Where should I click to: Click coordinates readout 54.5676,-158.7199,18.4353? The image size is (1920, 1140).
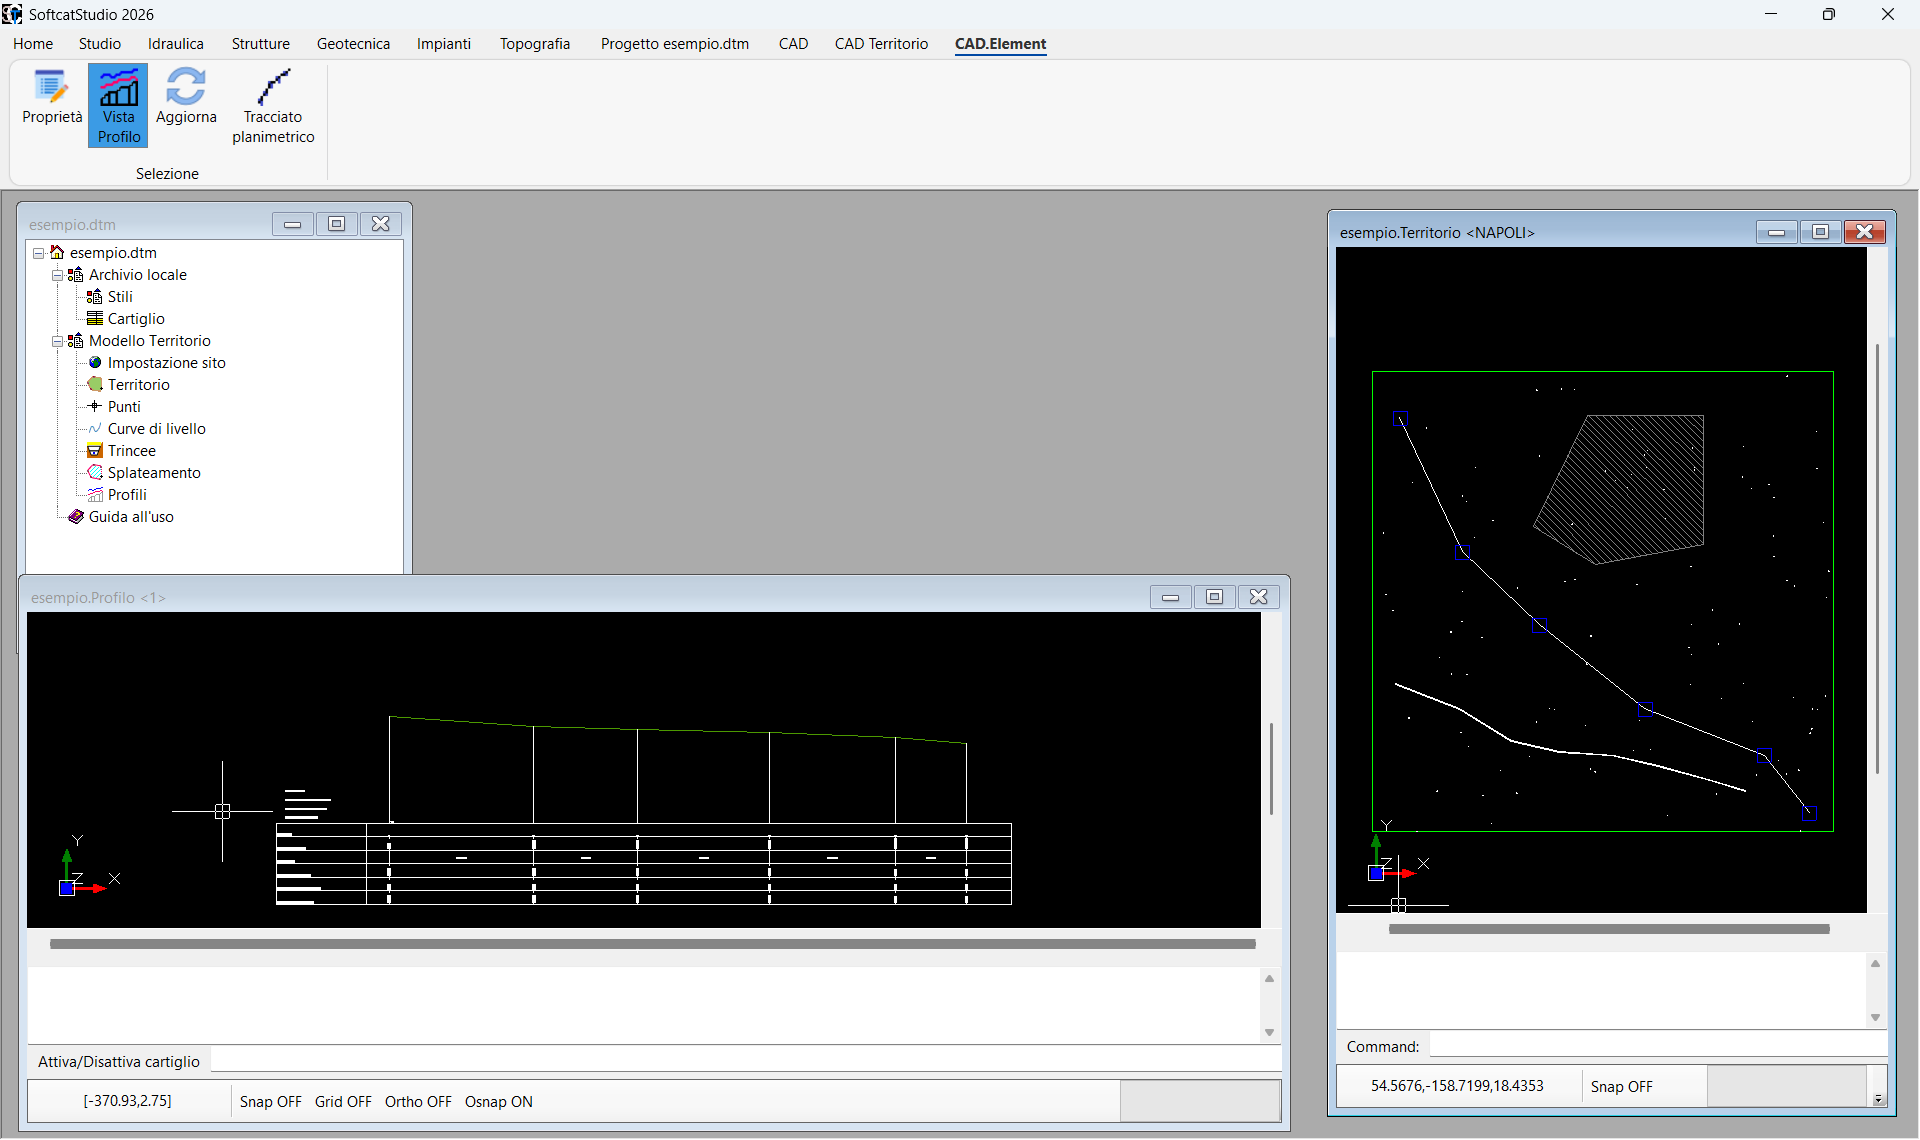click(1457, 1086)
